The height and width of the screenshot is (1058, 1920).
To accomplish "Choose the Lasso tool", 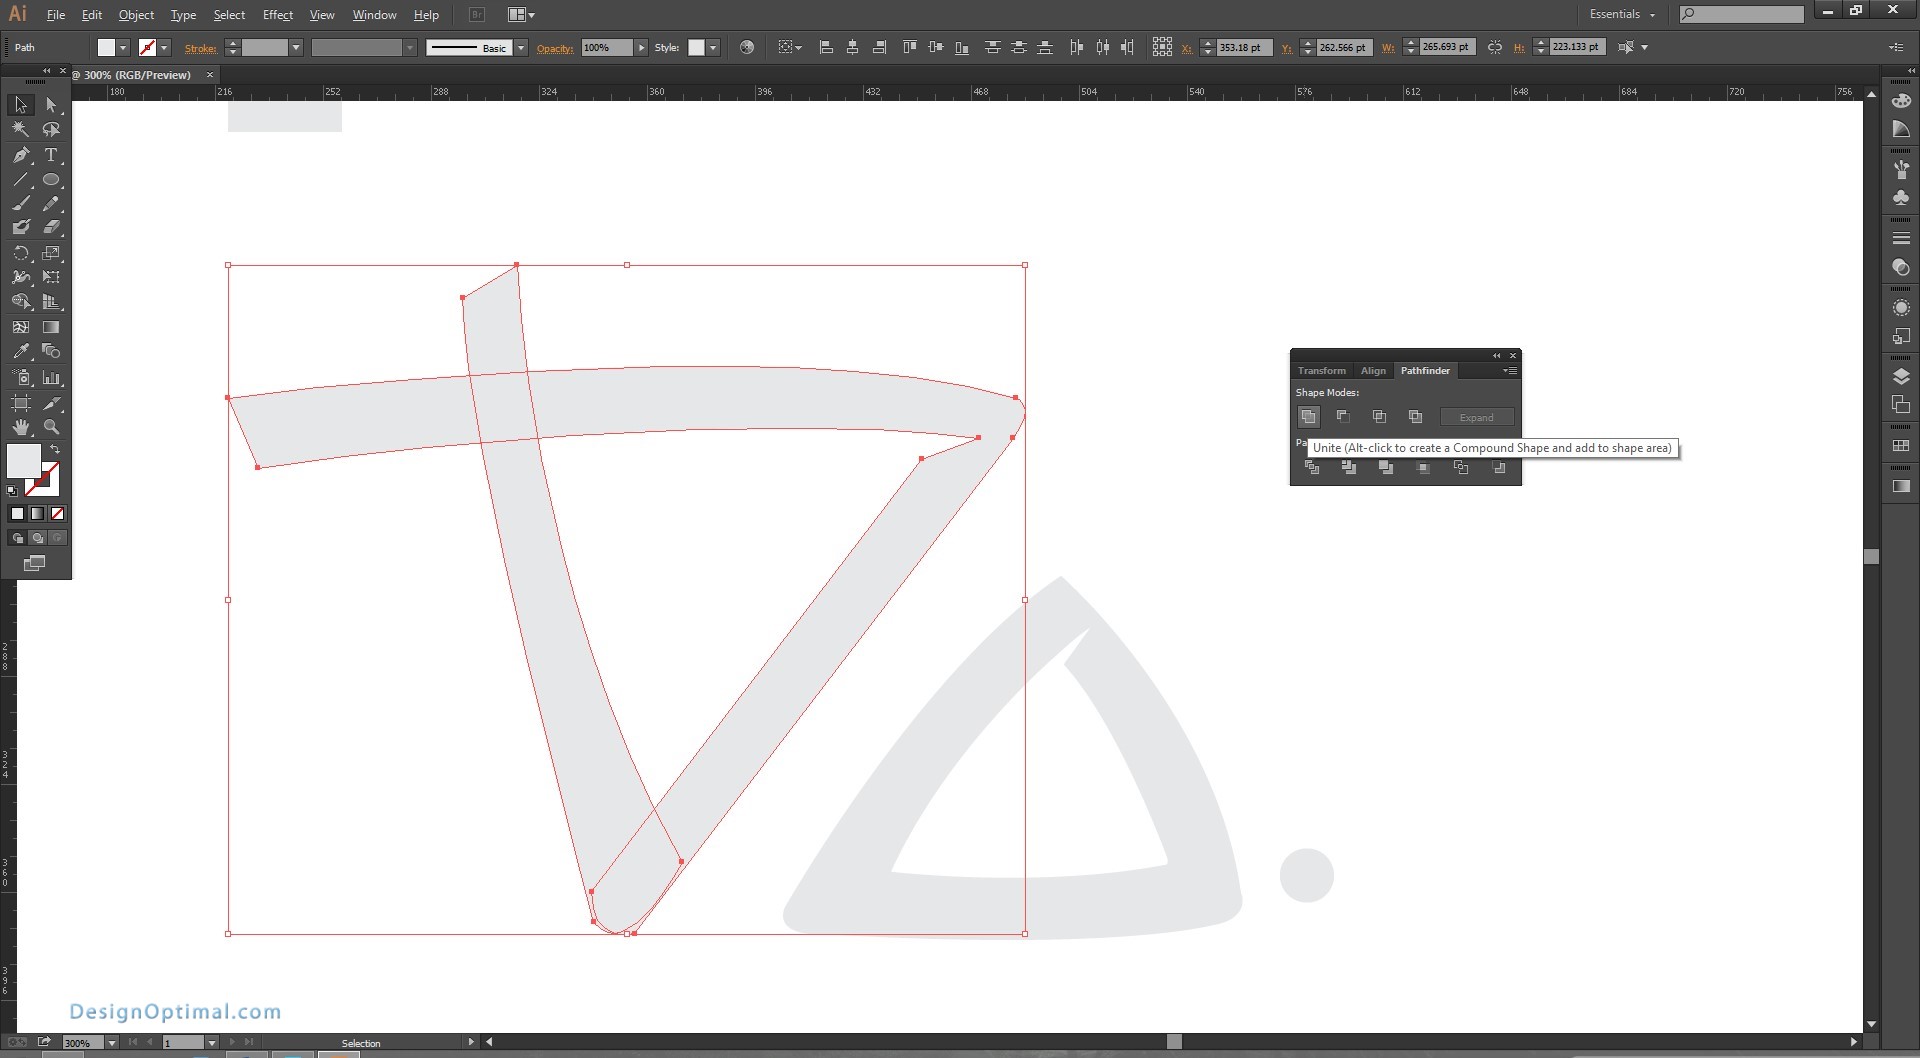I will tap(51, 129).
